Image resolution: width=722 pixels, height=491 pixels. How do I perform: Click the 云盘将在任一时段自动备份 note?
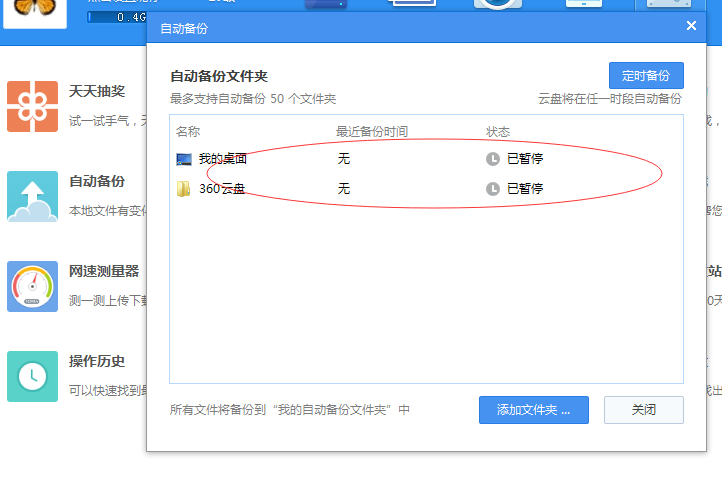click(x=610, y=99)
